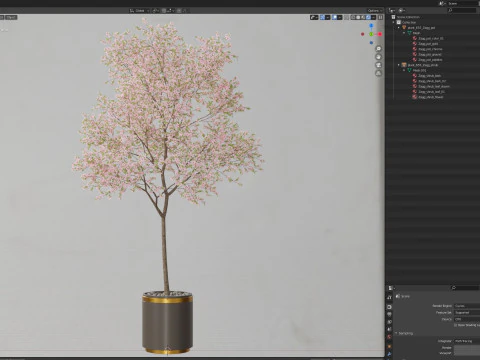The width and height of the screenshot is (480, 360).
Task: Click the scene browse icon at top
Action: (x=443, y=3)
